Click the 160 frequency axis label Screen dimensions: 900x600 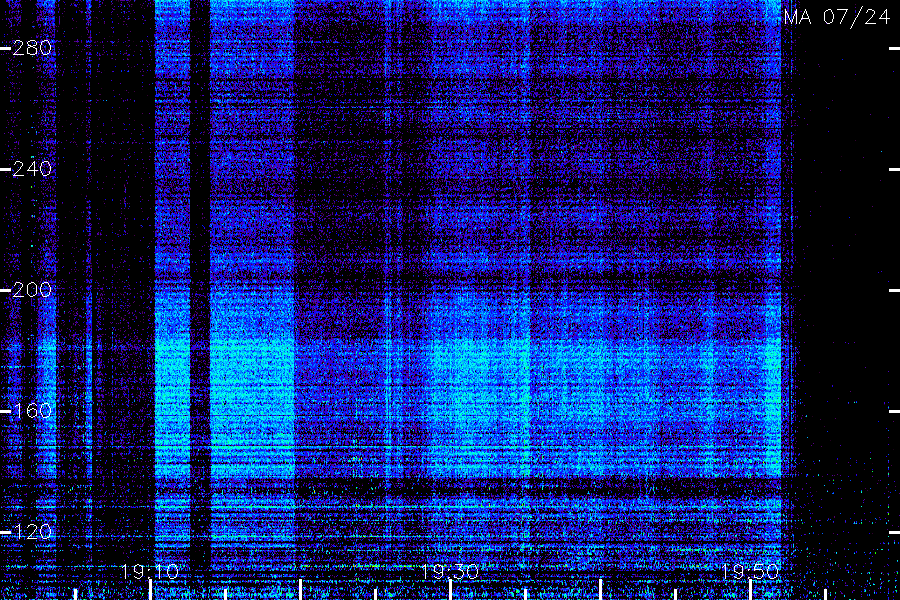[x=32, y=411]
